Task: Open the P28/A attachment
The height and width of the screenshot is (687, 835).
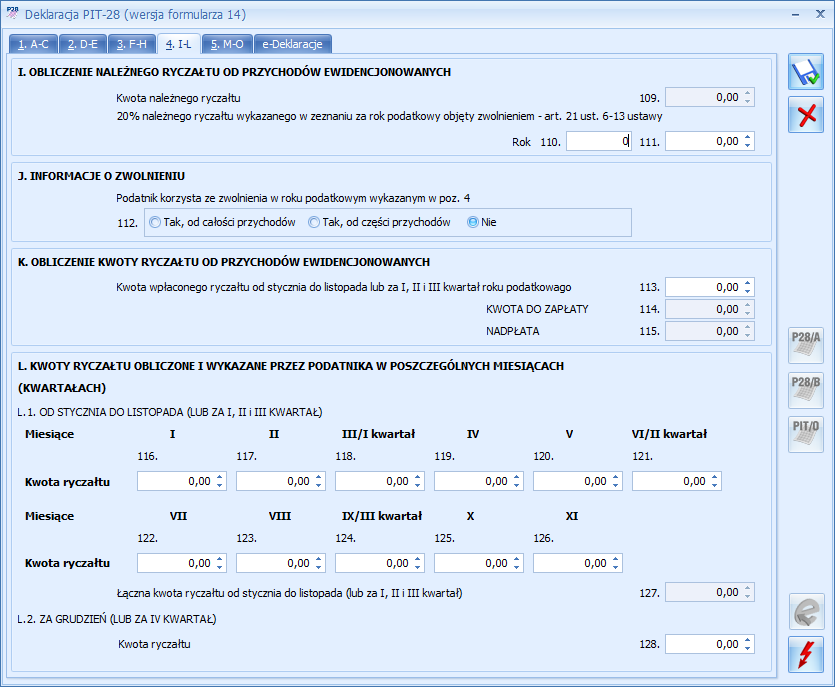Action: click(806, 346)
